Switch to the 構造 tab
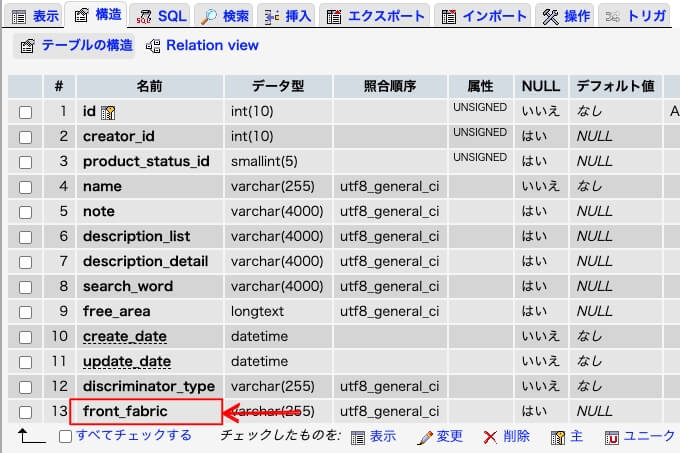 [x=97, y=15]
